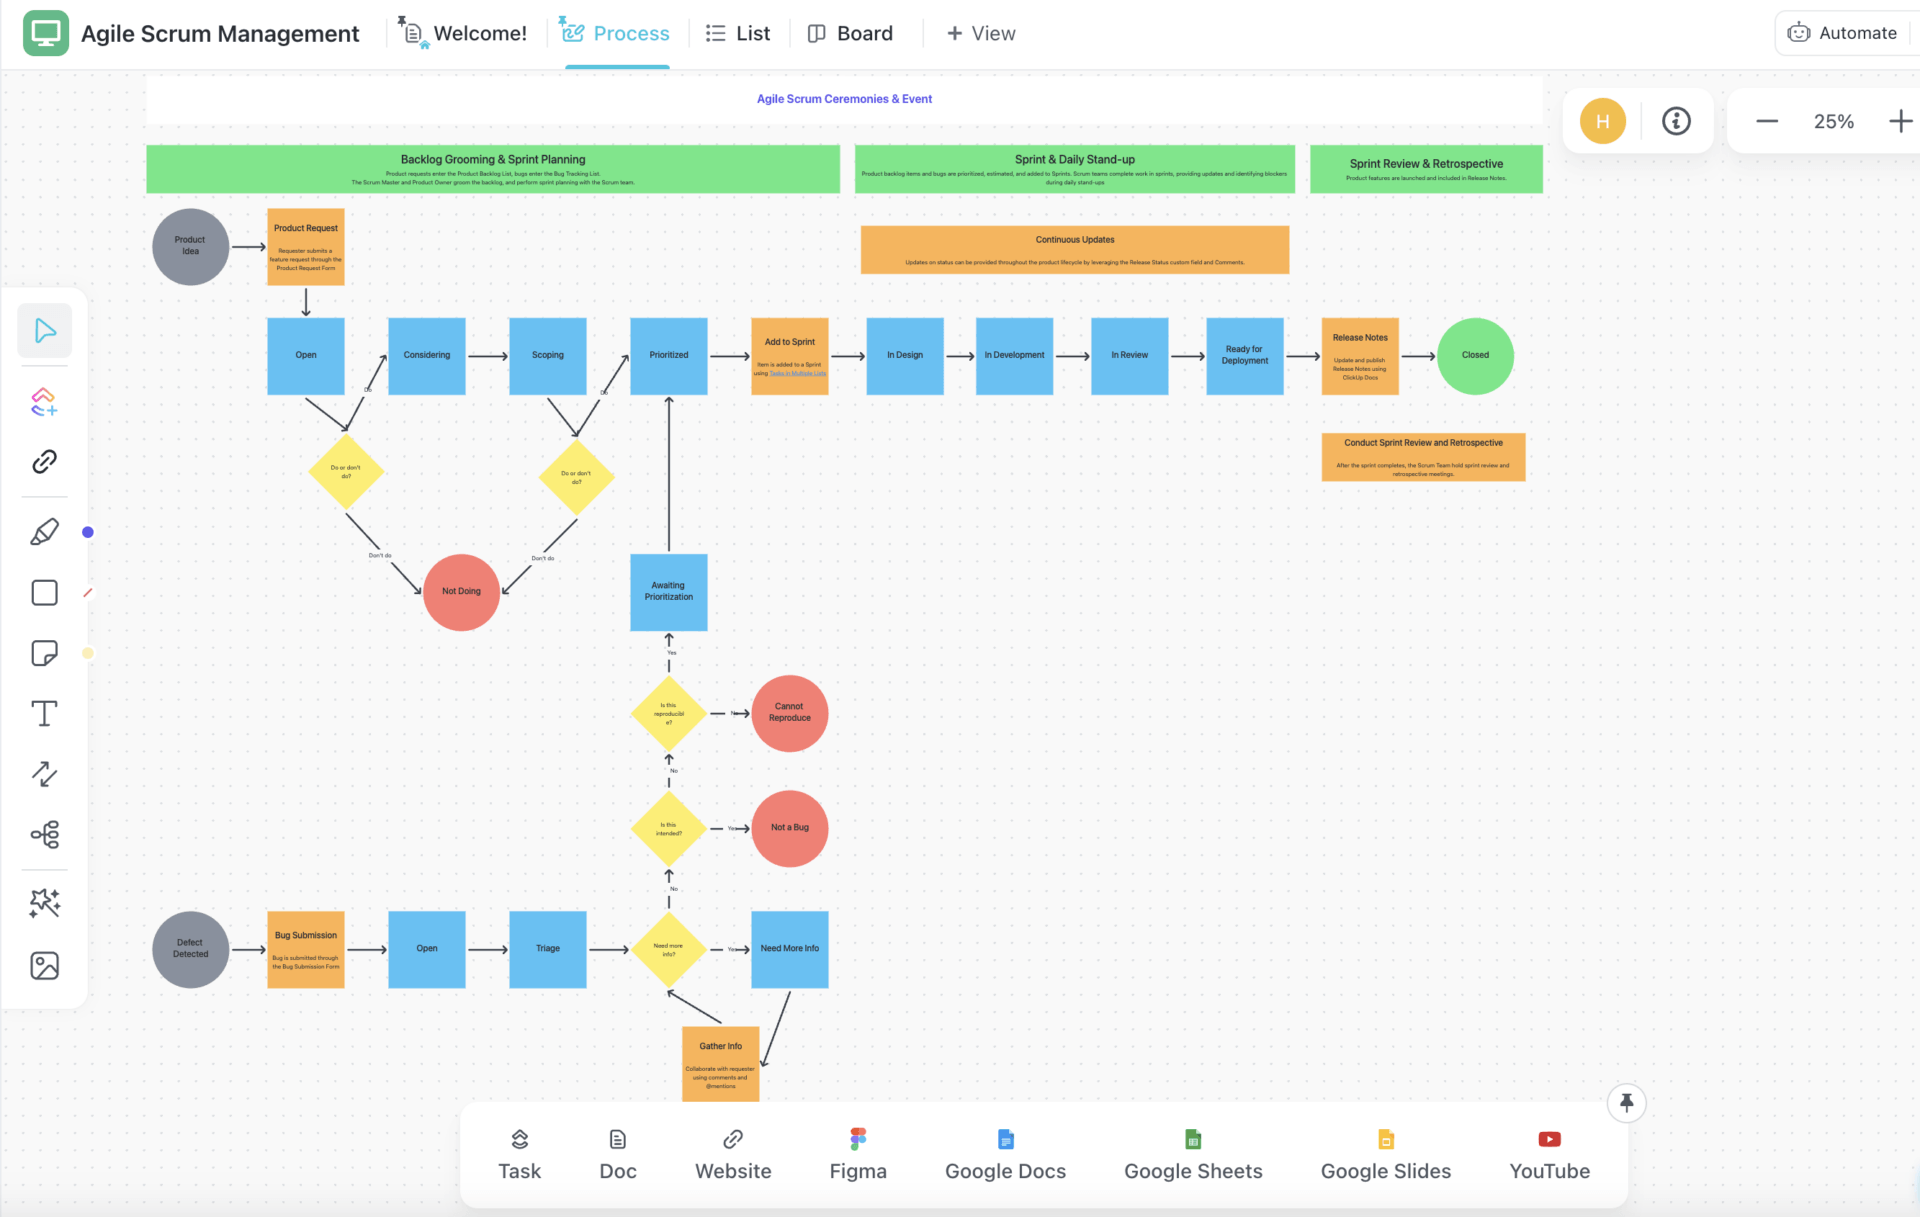Click the Add View plus button
Screen dimensions: 1920x1217
[x=982, y=31]
